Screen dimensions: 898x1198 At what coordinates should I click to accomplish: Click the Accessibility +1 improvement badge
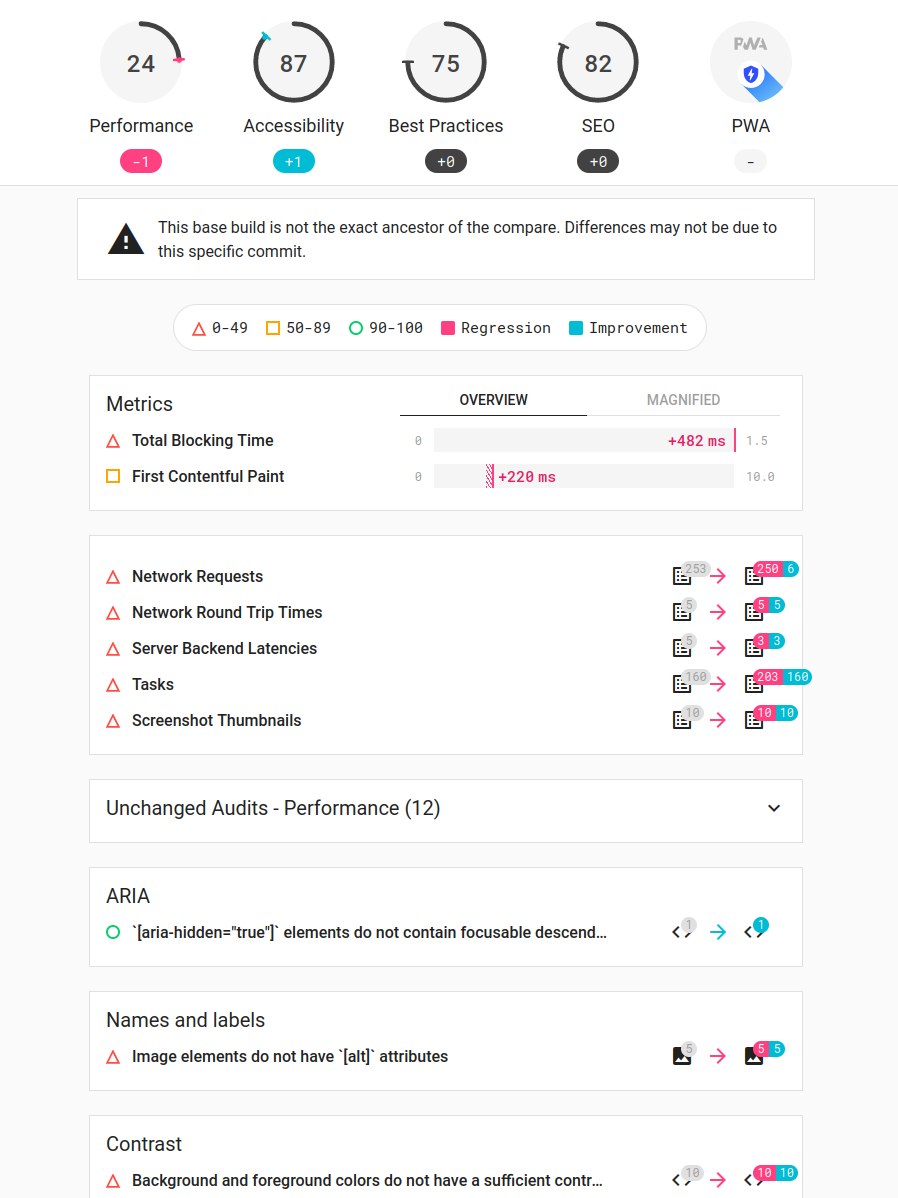pos(293,161)
